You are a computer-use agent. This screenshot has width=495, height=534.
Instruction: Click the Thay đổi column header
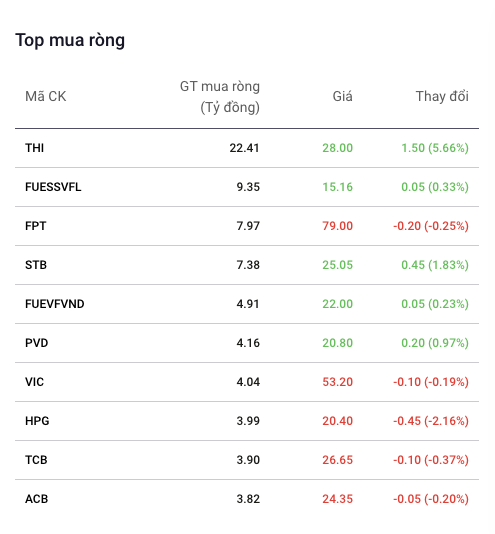[442, 97]
